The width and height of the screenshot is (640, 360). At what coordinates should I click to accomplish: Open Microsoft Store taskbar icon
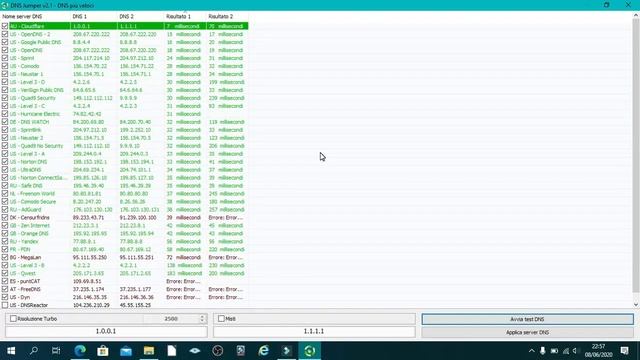point(102,351)
